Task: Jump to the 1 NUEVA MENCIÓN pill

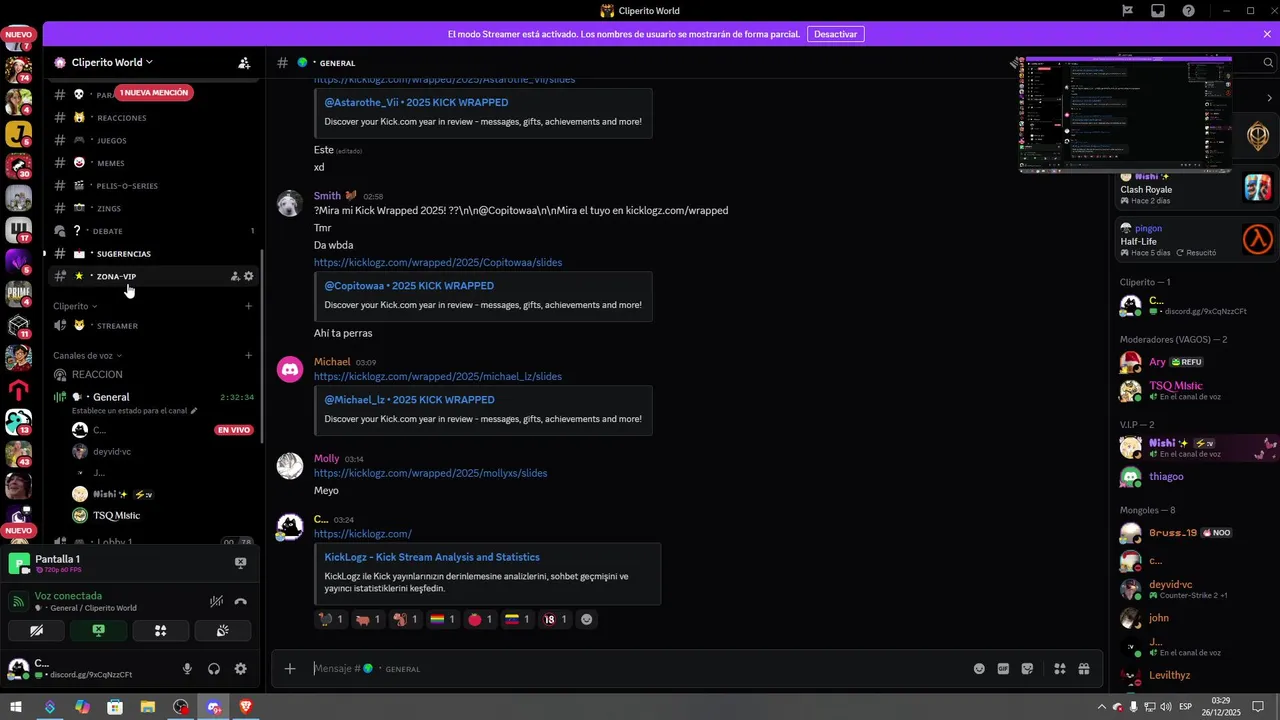Action: click(154, 92)
